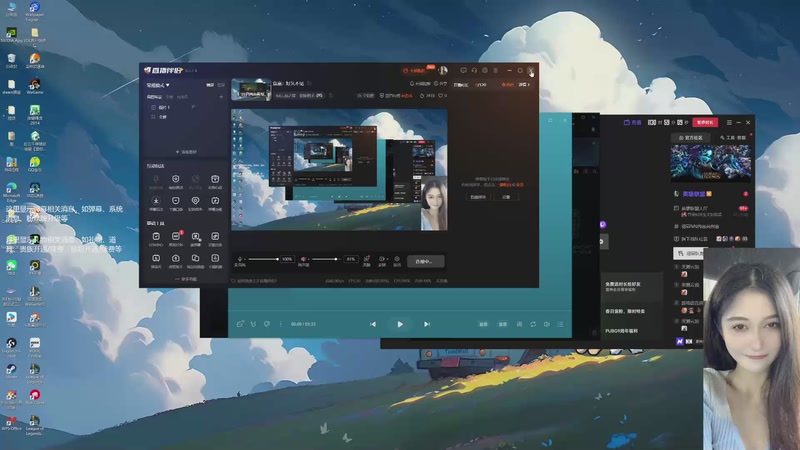Click the location-pin icon in interactive tools grid
The width and height of the screenshot is (800, 450).
pos(195,201)
